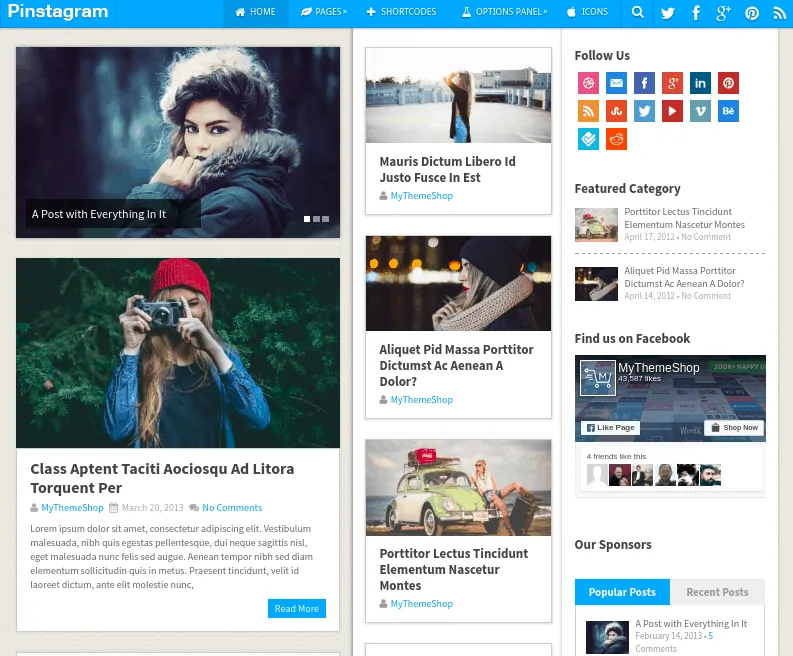
Task: Click the Read More button
Action: (297, 608)
